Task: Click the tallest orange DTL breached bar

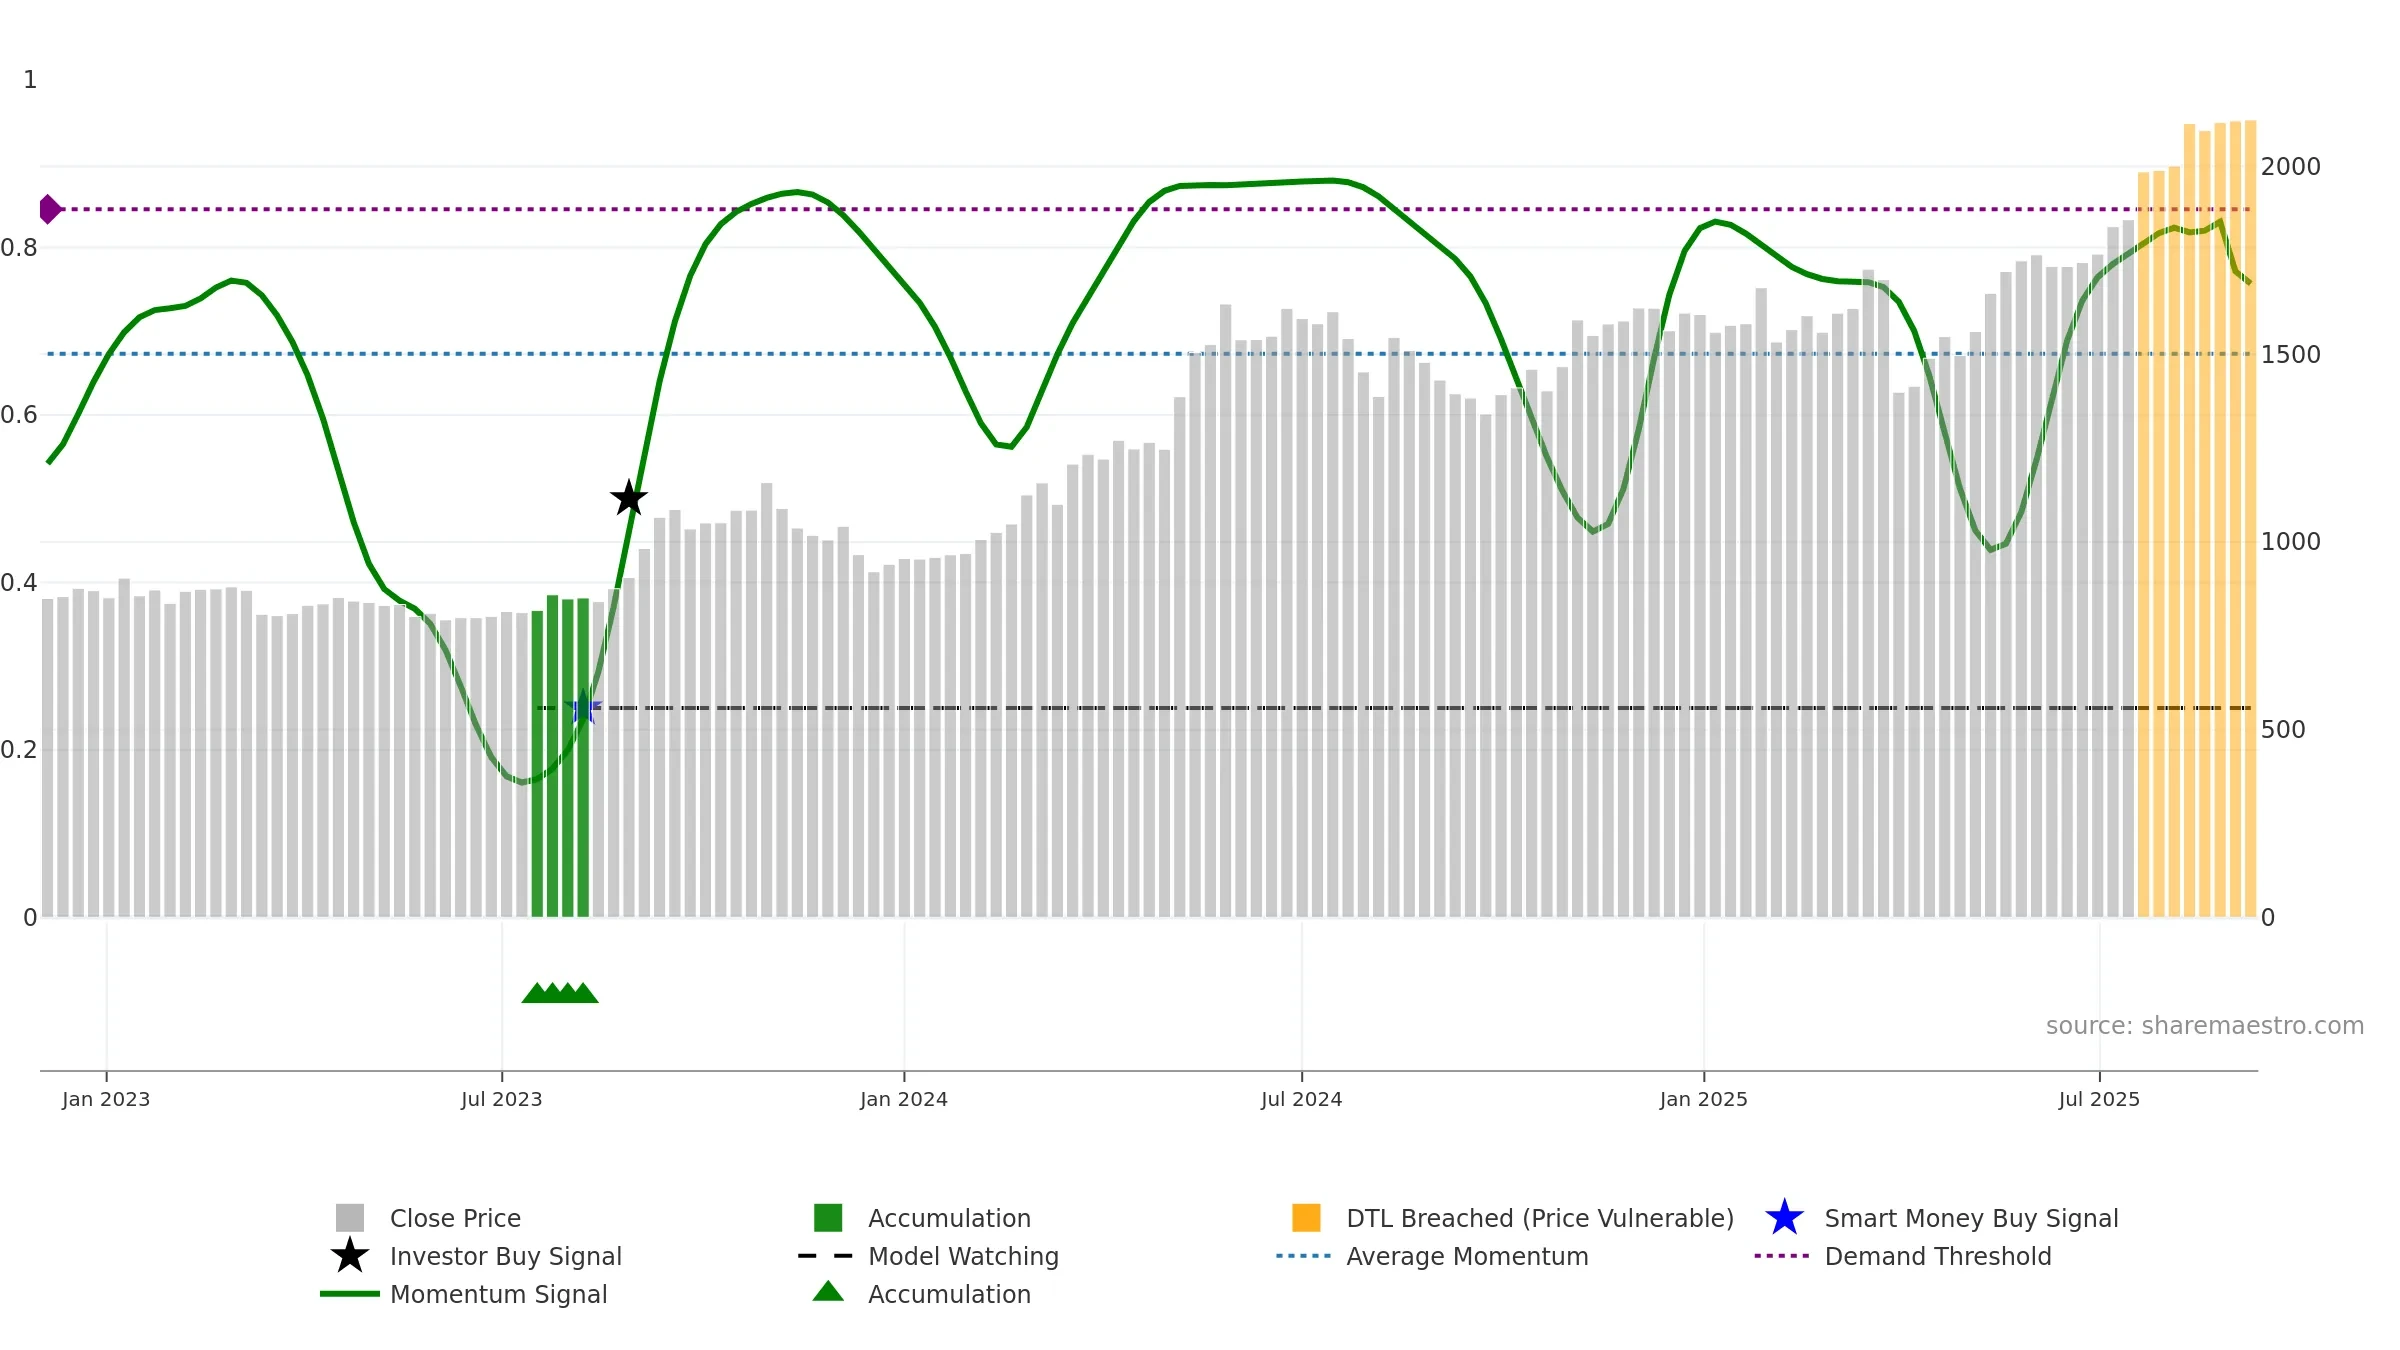Action: pos(2251,519)
